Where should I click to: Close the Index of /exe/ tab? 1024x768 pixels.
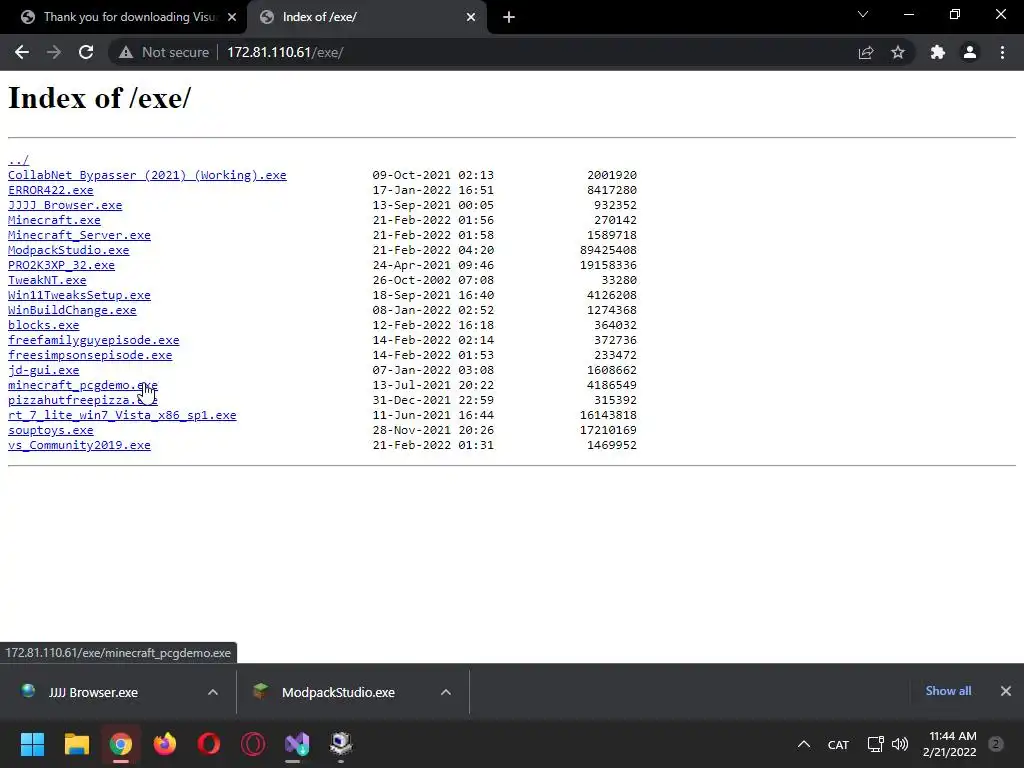(471, 17)
